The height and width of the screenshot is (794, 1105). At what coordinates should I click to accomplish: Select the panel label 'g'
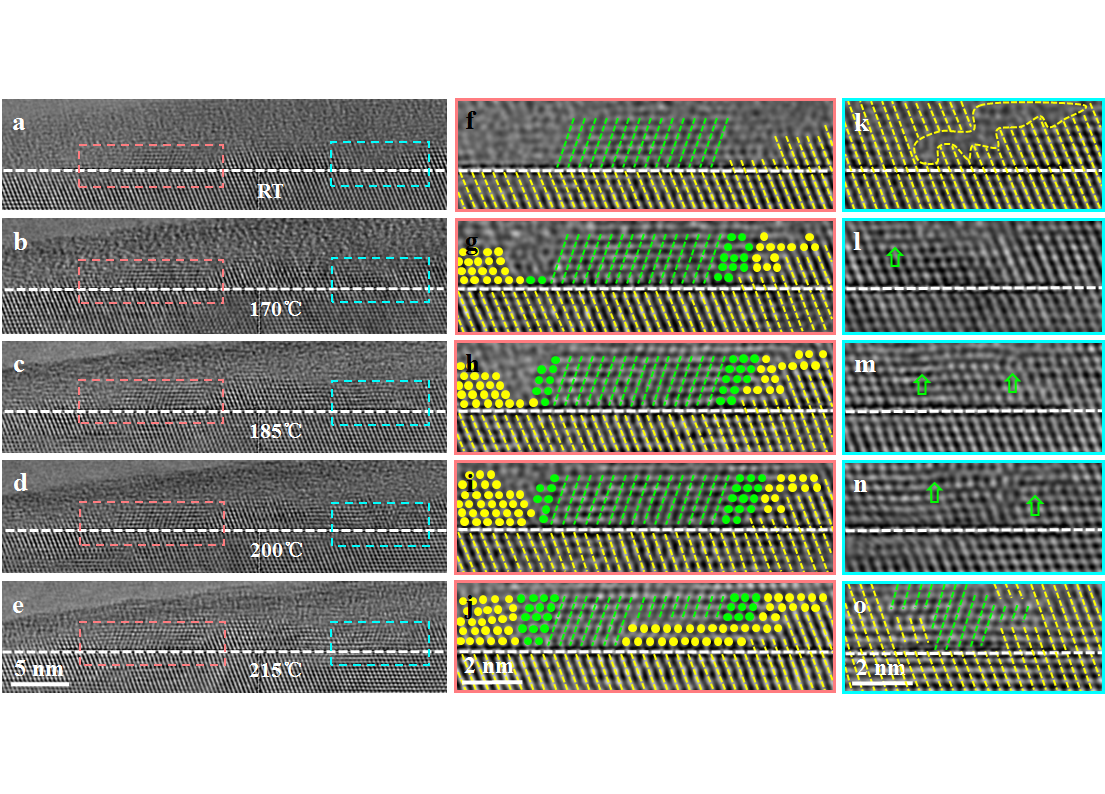tap(470, 241)
